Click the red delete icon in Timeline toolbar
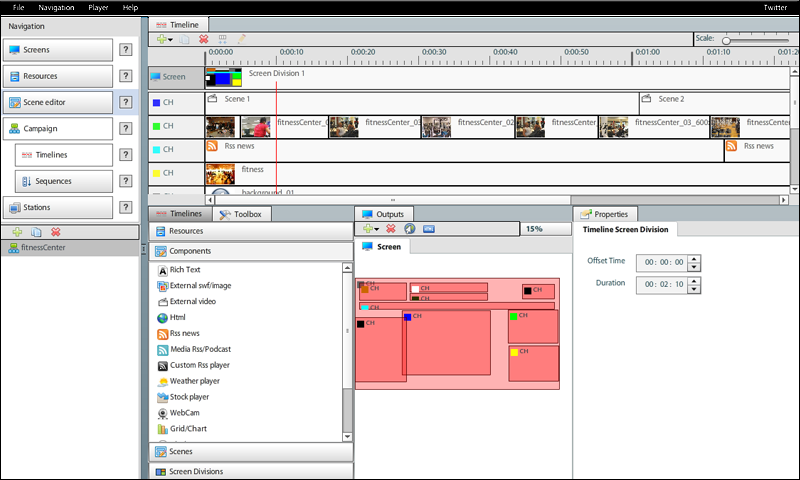 point(203,39)
